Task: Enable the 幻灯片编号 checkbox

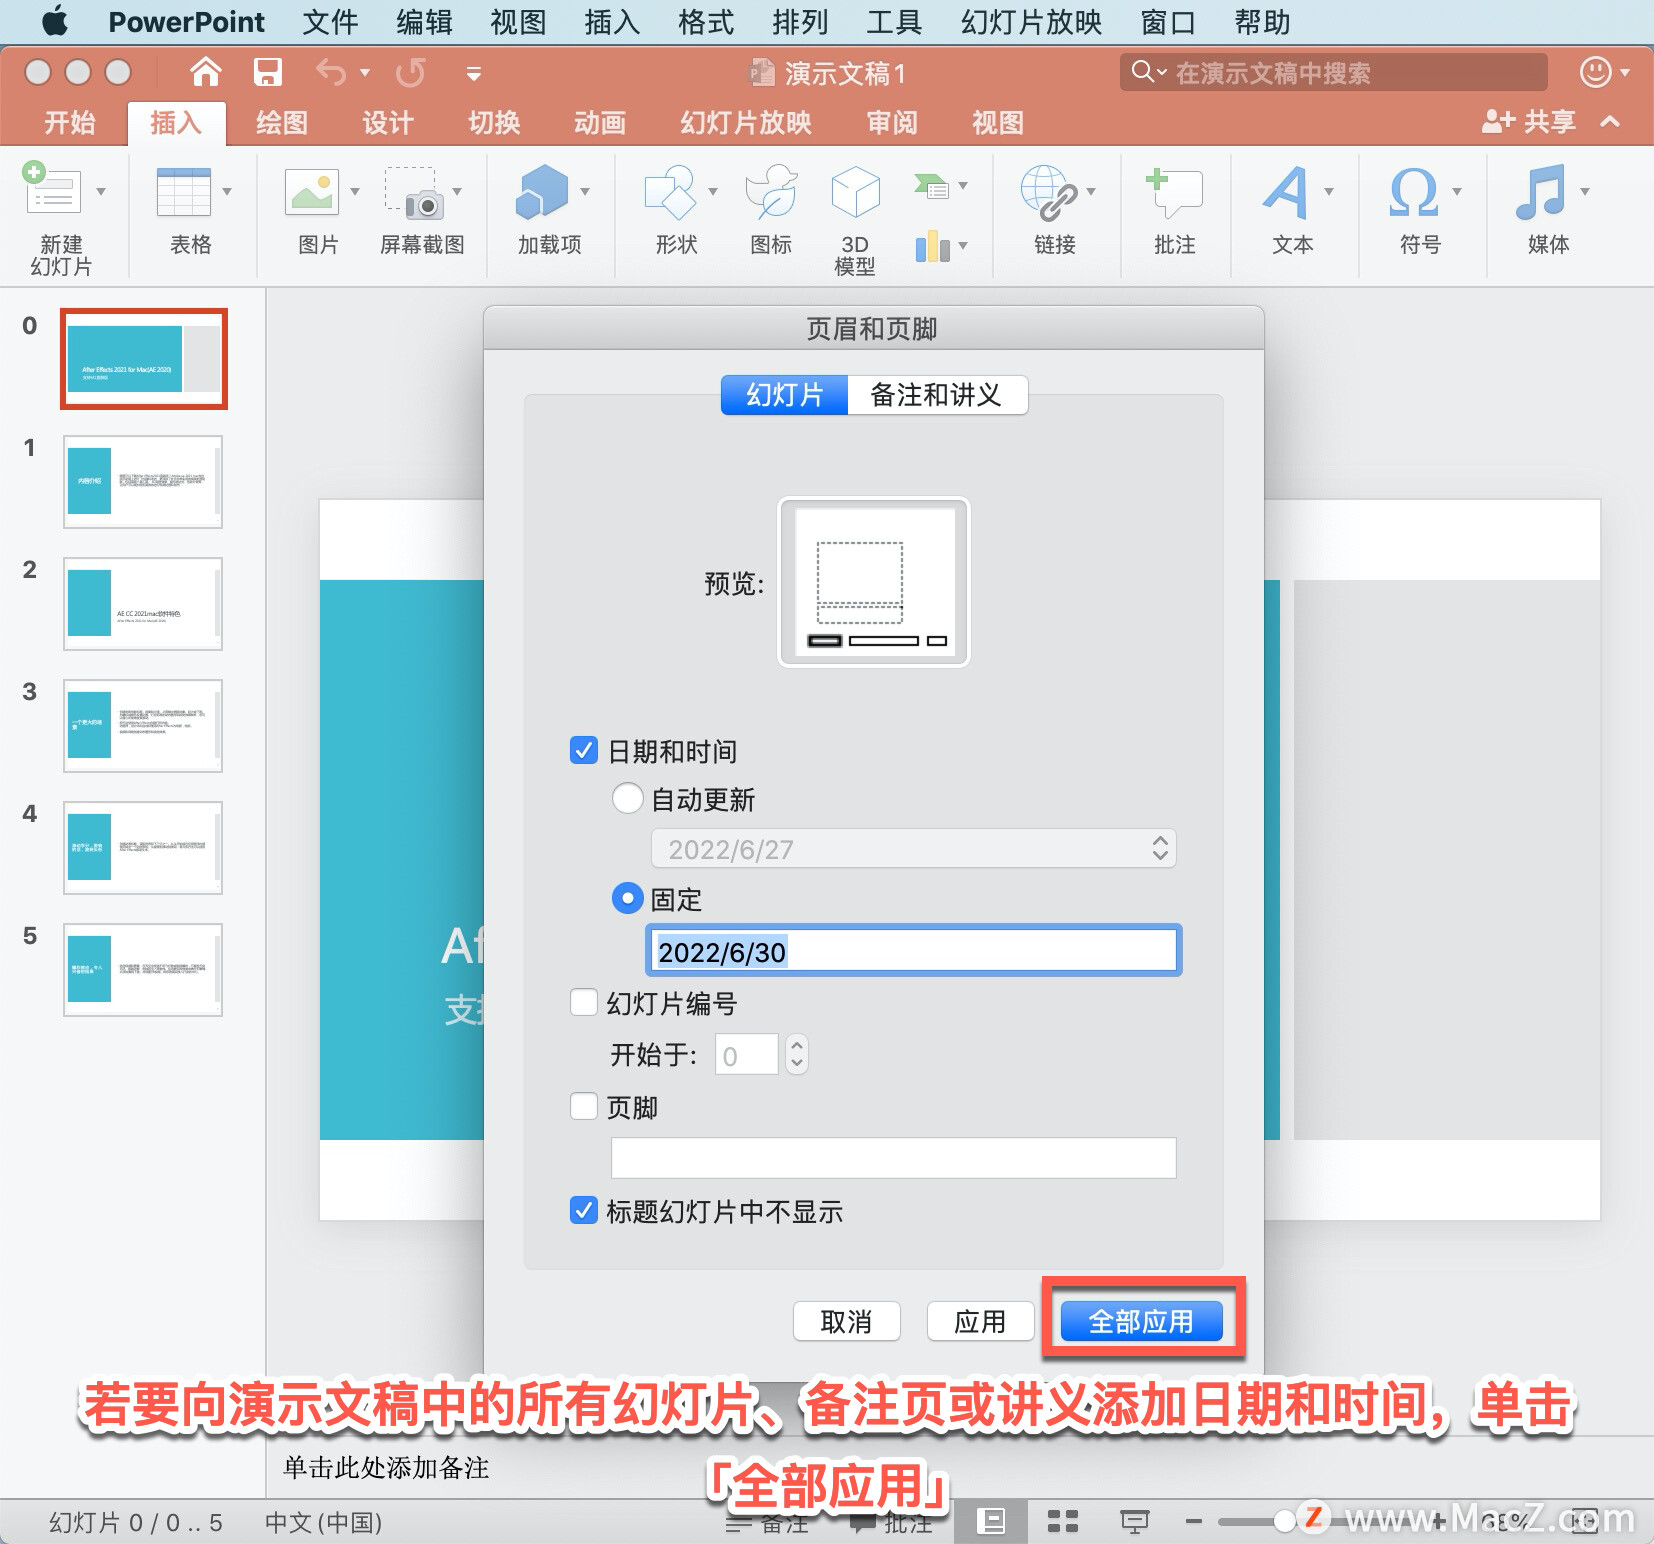Action: [x=584, y=1002]
